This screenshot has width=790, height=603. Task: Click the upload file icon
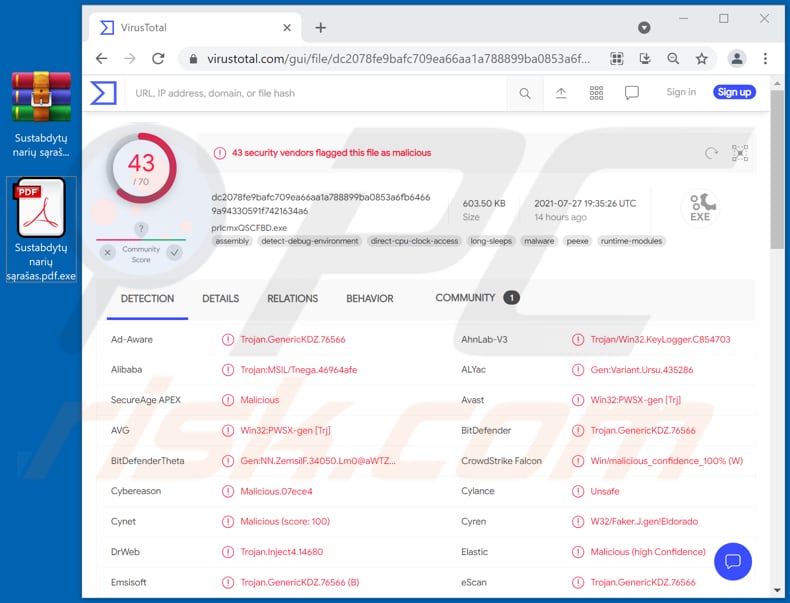561,93
